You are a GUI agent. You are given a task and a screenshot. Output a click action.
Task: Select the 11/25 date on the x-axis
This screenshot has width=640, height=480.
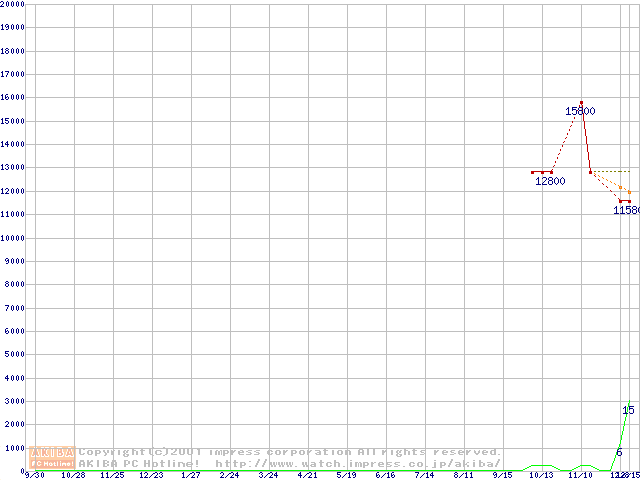112,475
